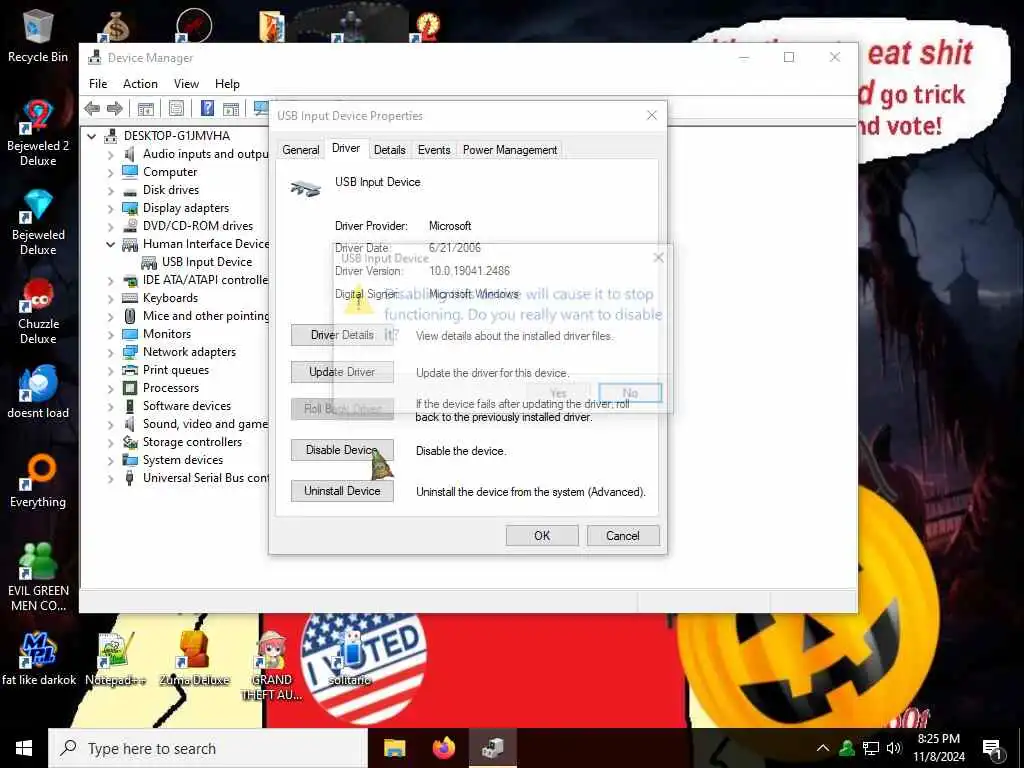Select the Bejeweled Deluxe diamond shortcut

pyautogui.click(x=38, y=222)
